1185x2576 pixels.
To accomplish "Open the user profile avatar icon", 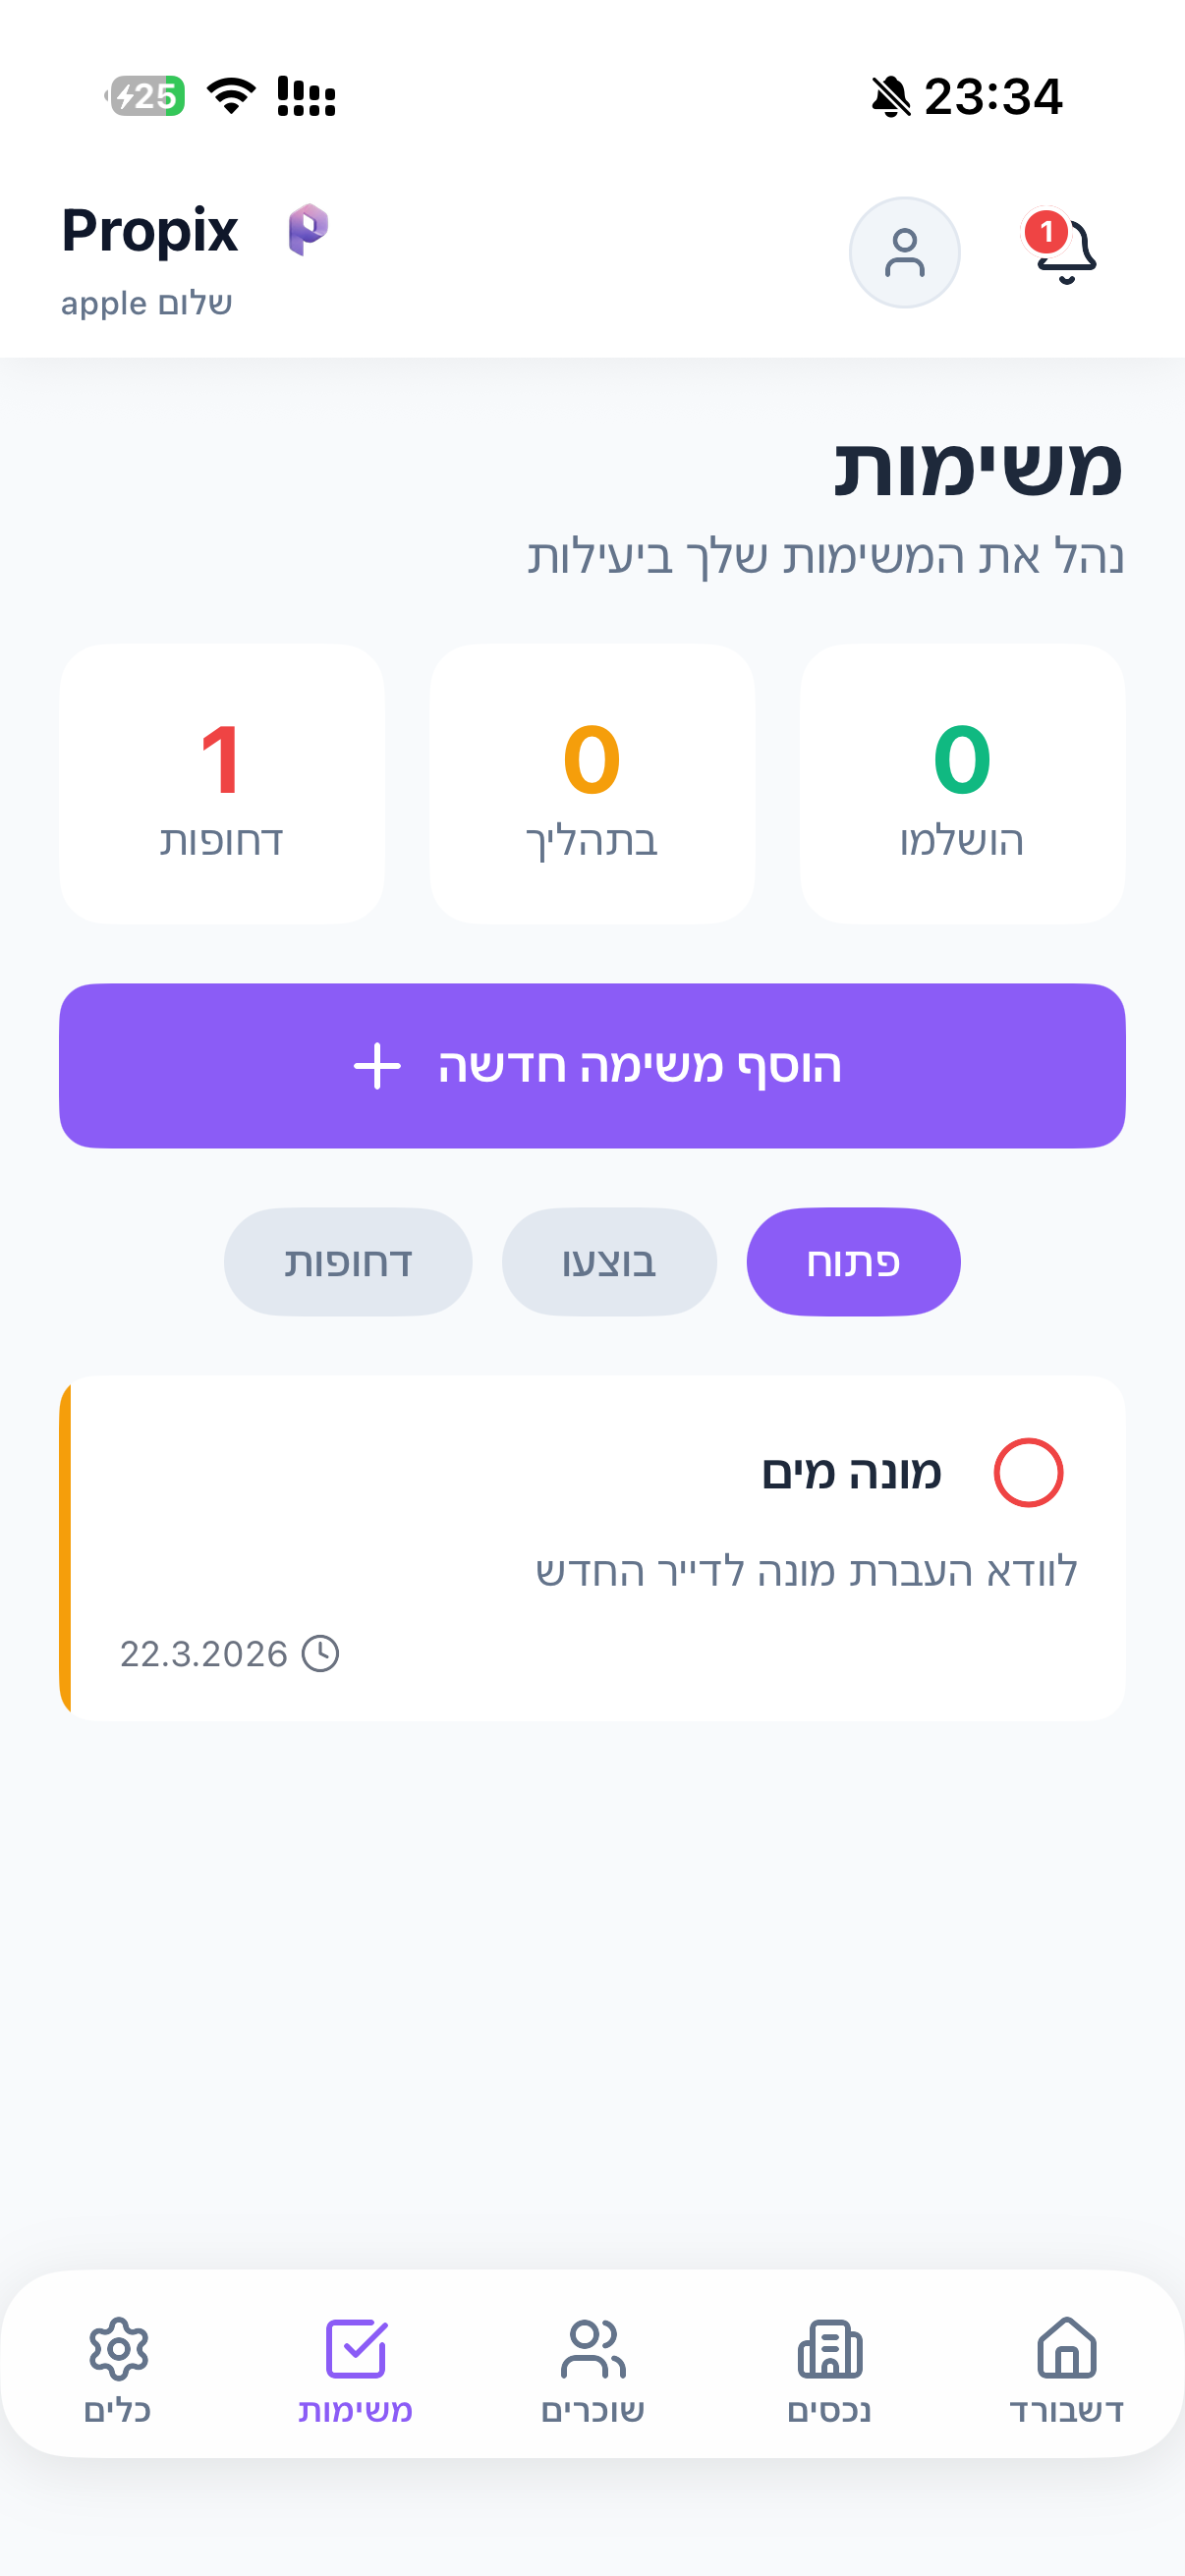I will [904, 252].
